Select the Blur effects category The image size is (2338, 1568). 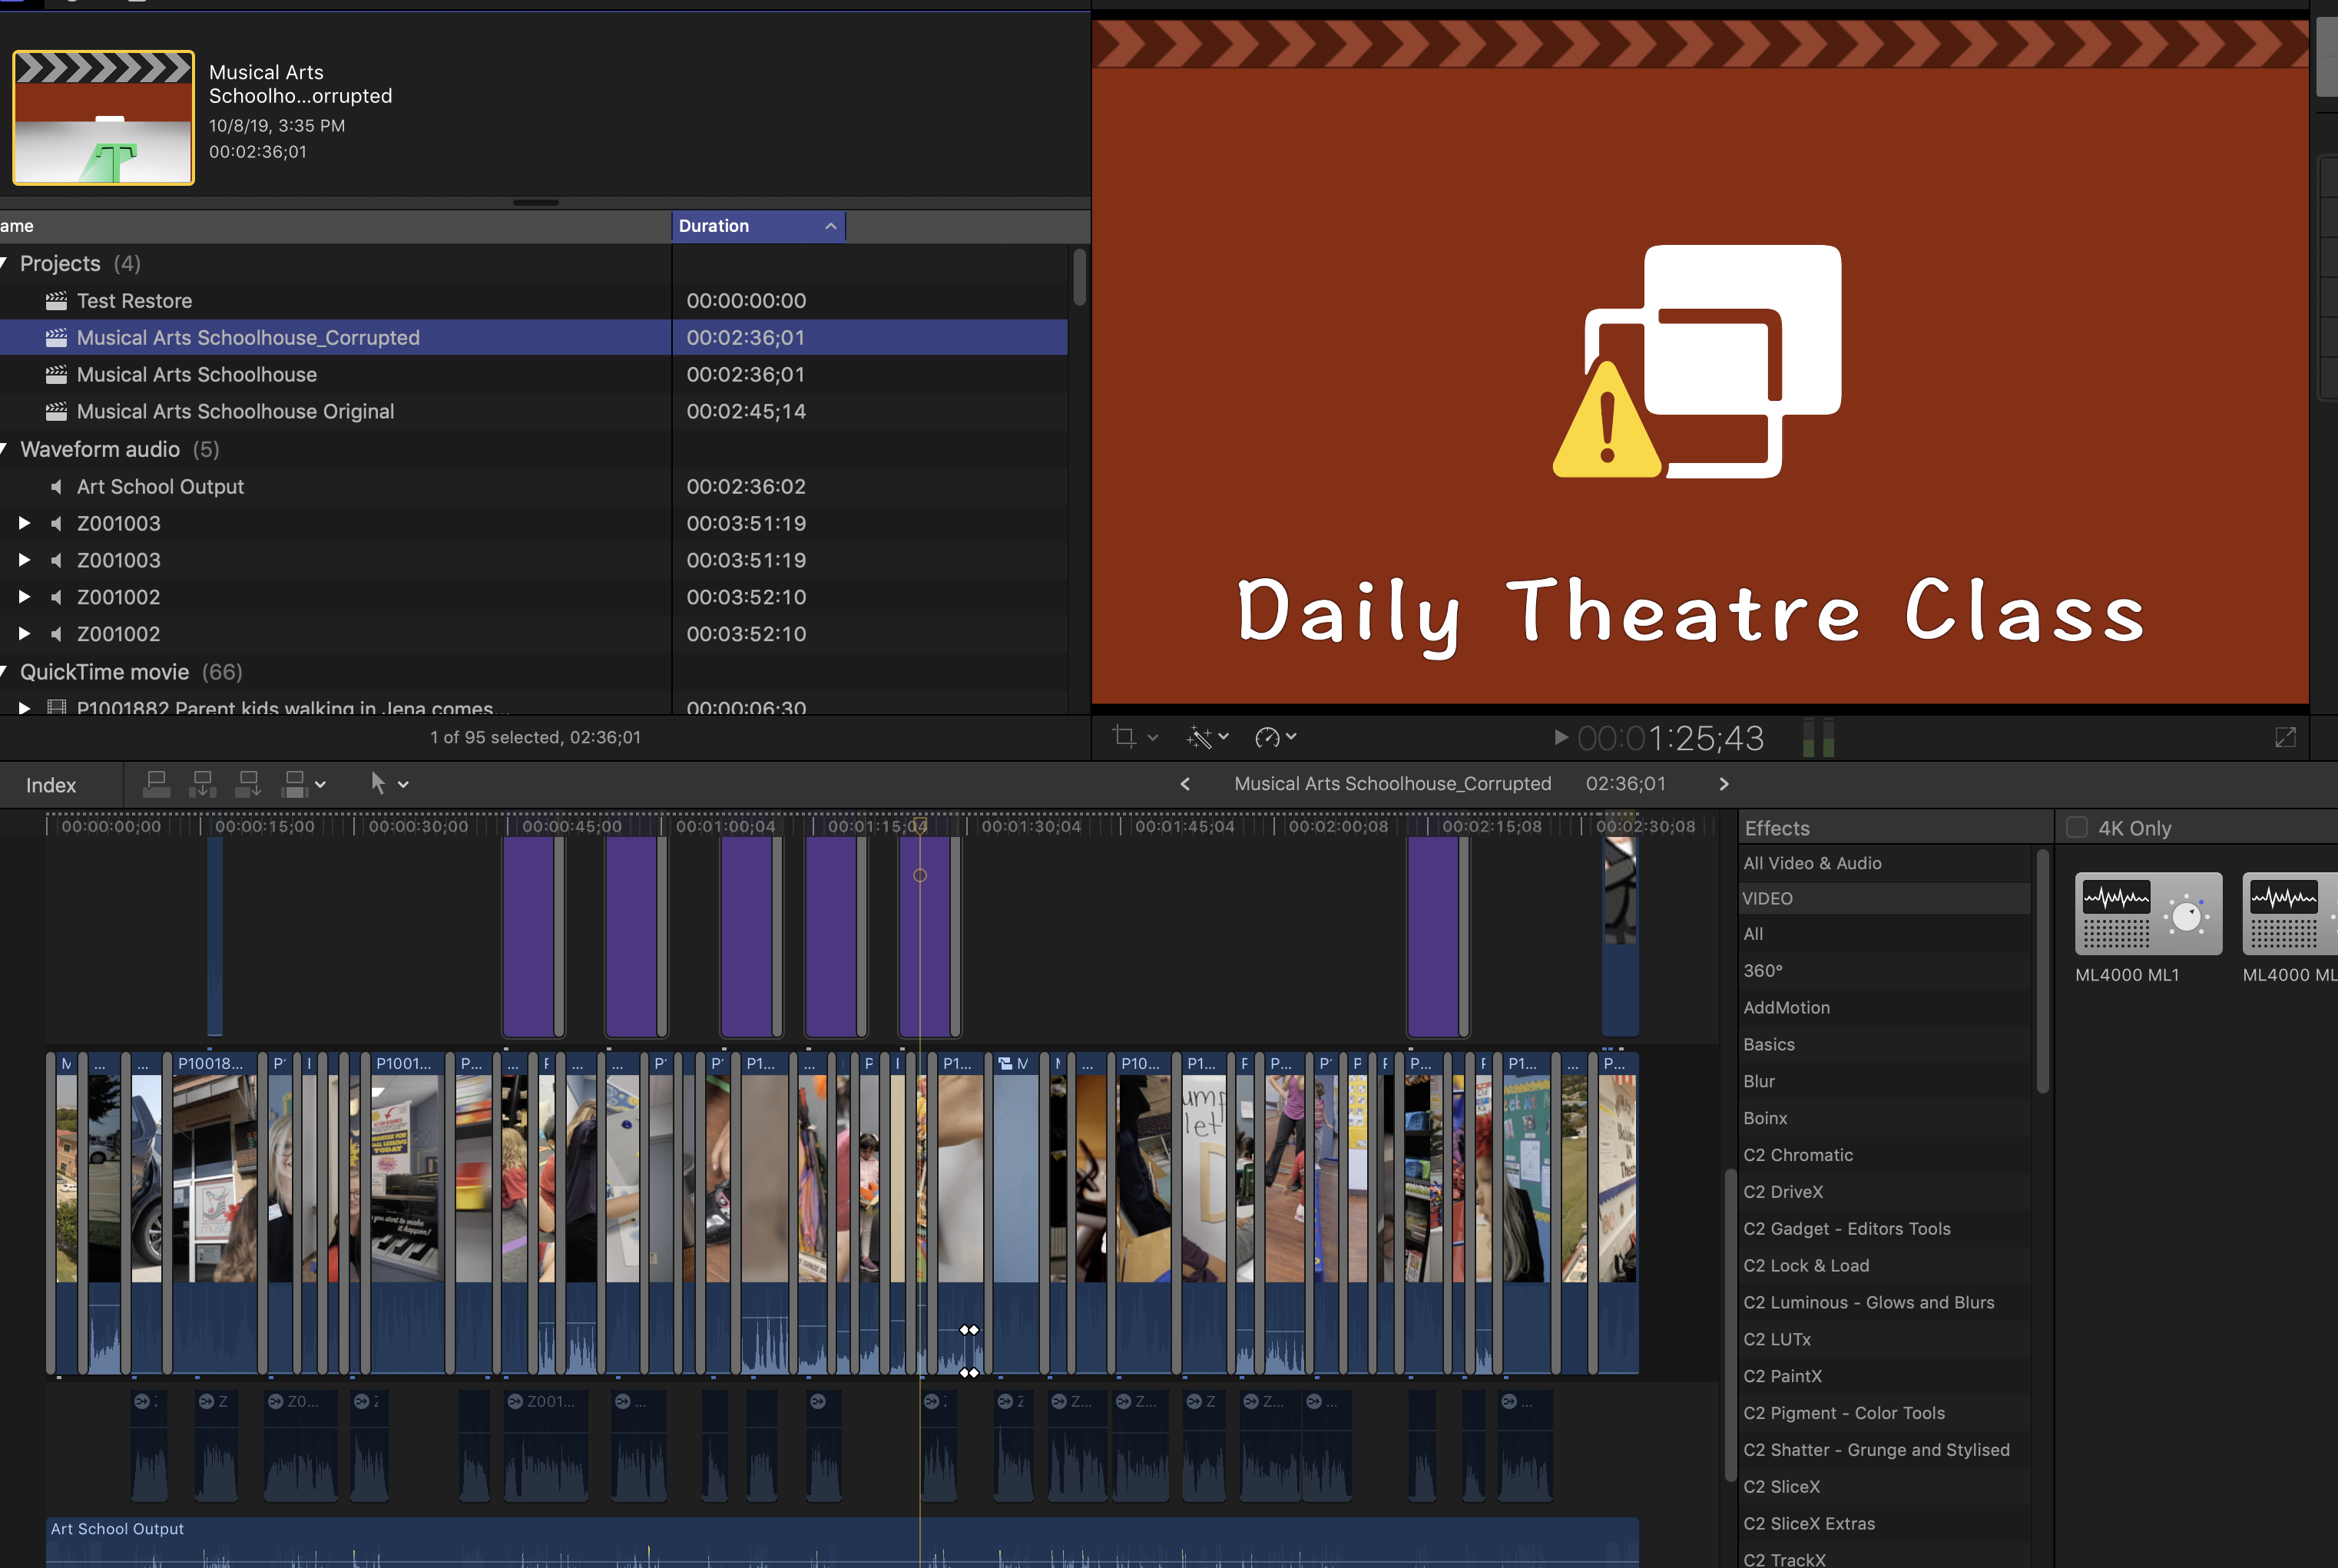tap(1758, 1081)
